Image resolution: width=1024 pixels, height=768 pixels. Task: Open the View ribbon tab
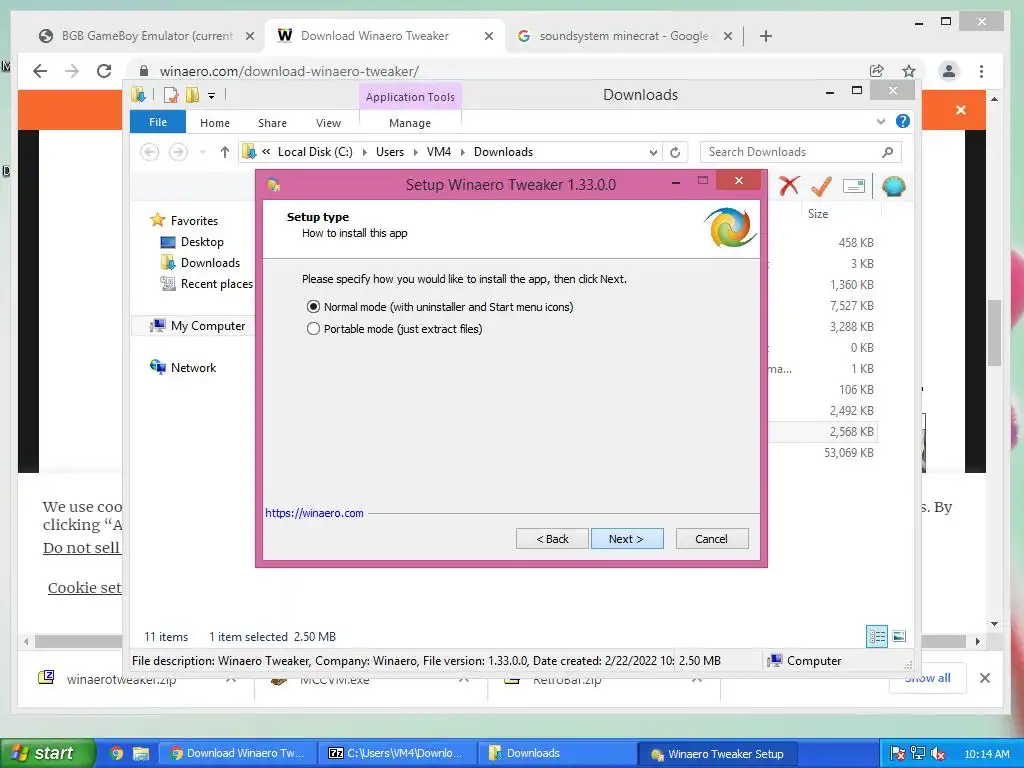point(328,123)
